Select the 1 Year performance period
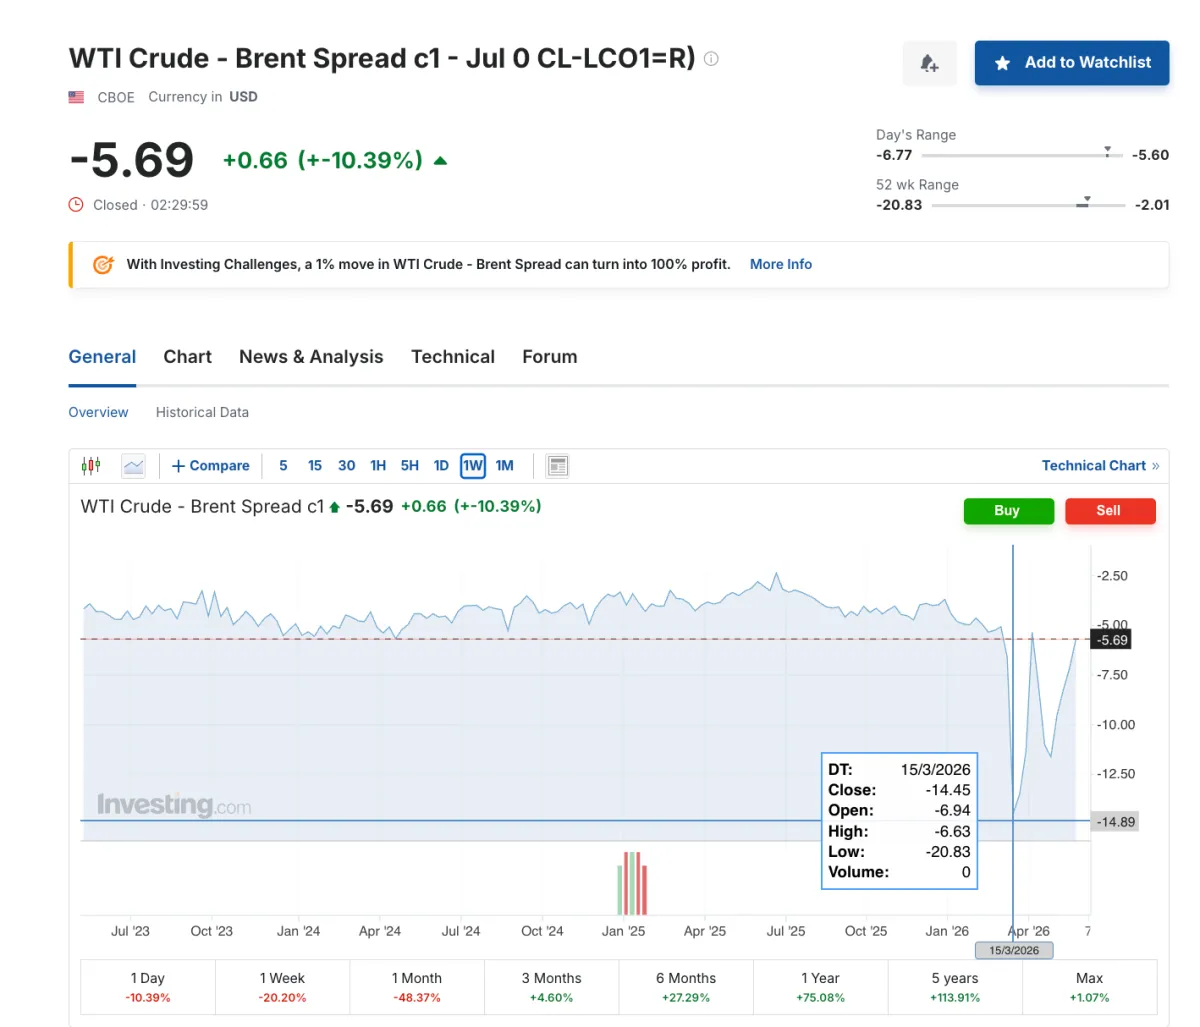 click(x=820, y=987)
